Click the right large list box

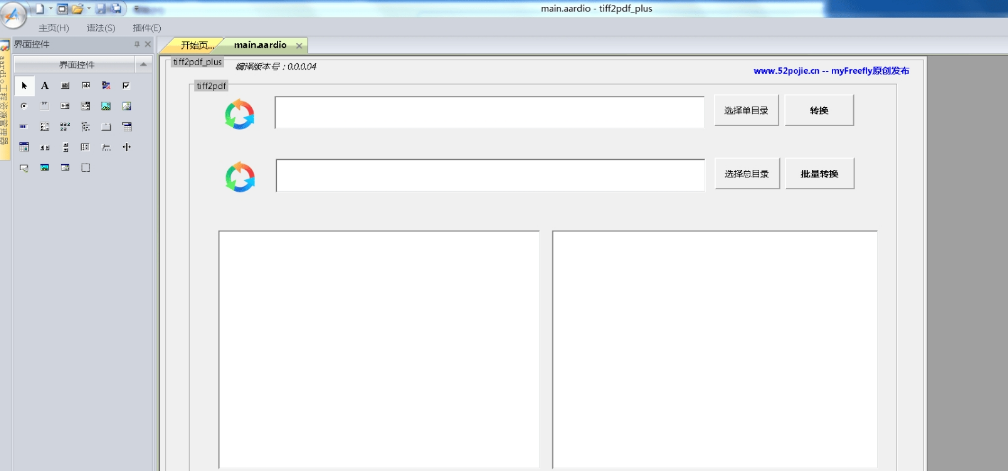pyautogui.click(x=715, y=350)
